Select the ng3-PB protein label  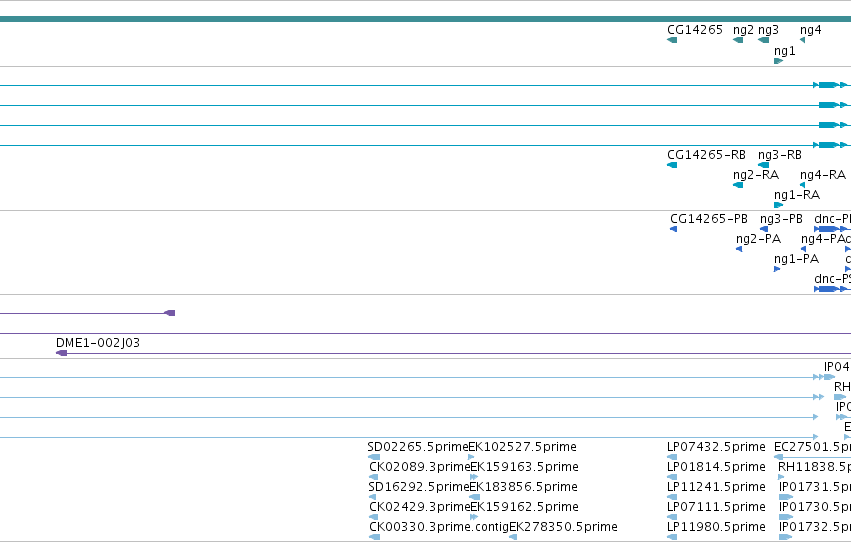[x=781, y=219]
